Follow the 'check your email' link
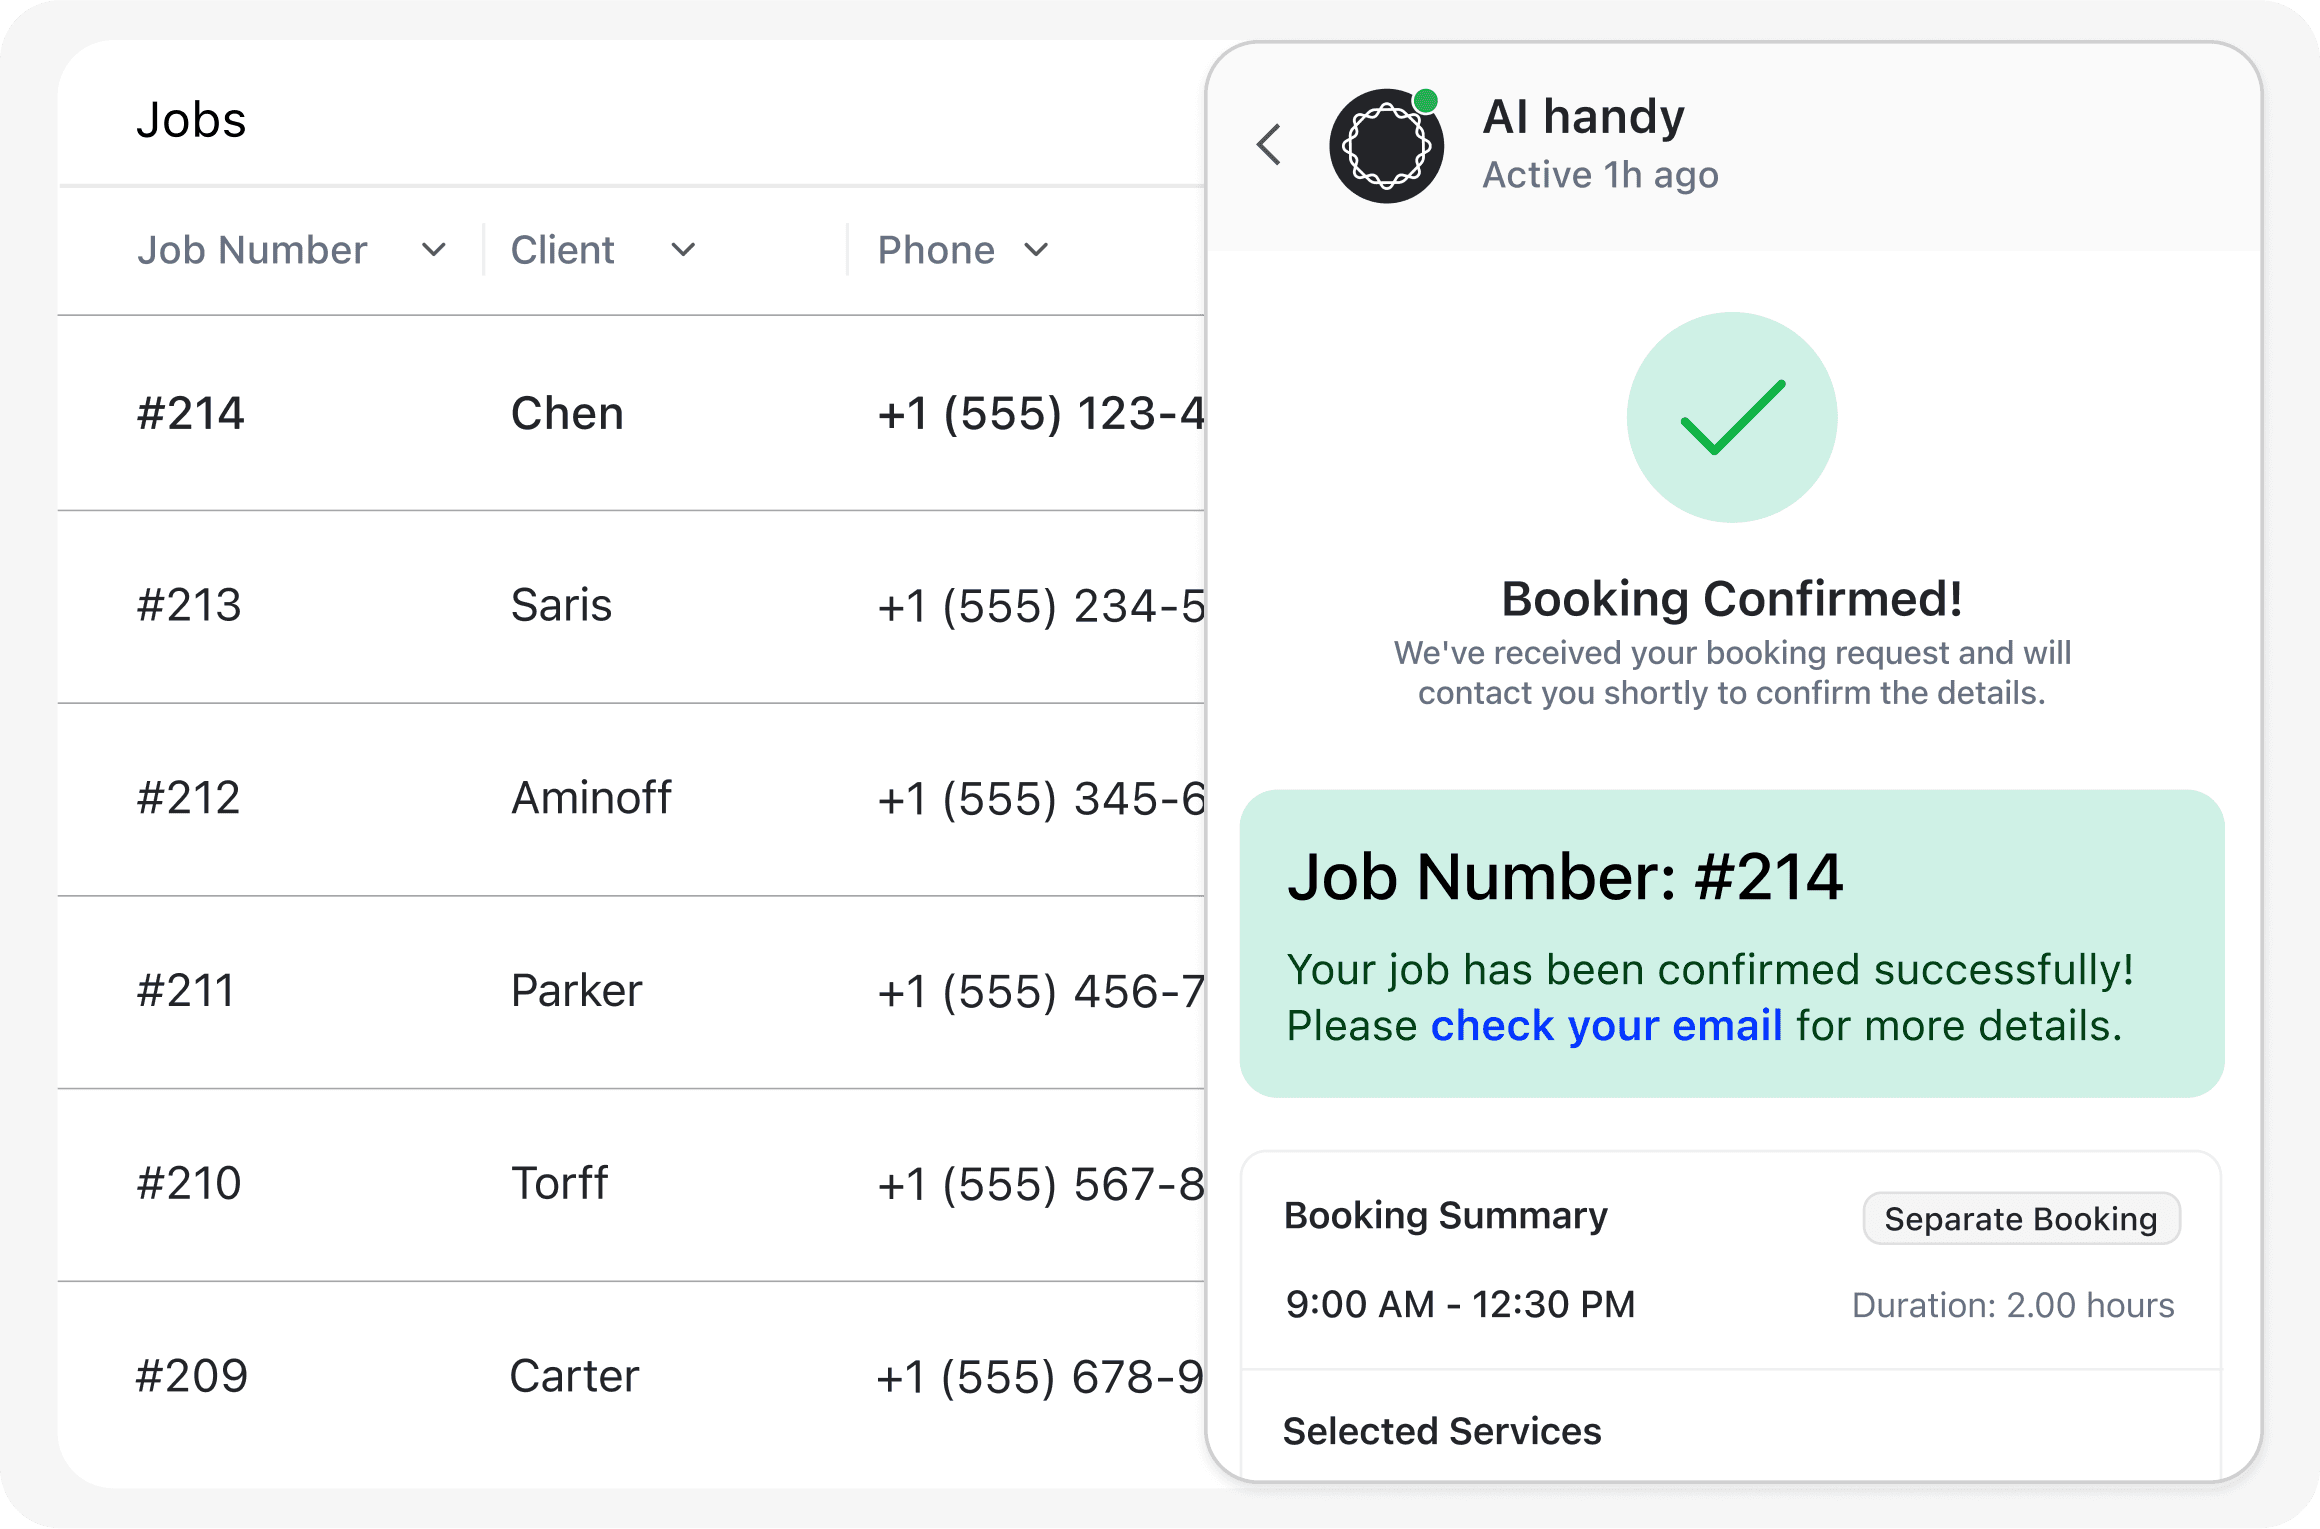This screenshot has width=2320, height=1529. coord(1606,1026)
